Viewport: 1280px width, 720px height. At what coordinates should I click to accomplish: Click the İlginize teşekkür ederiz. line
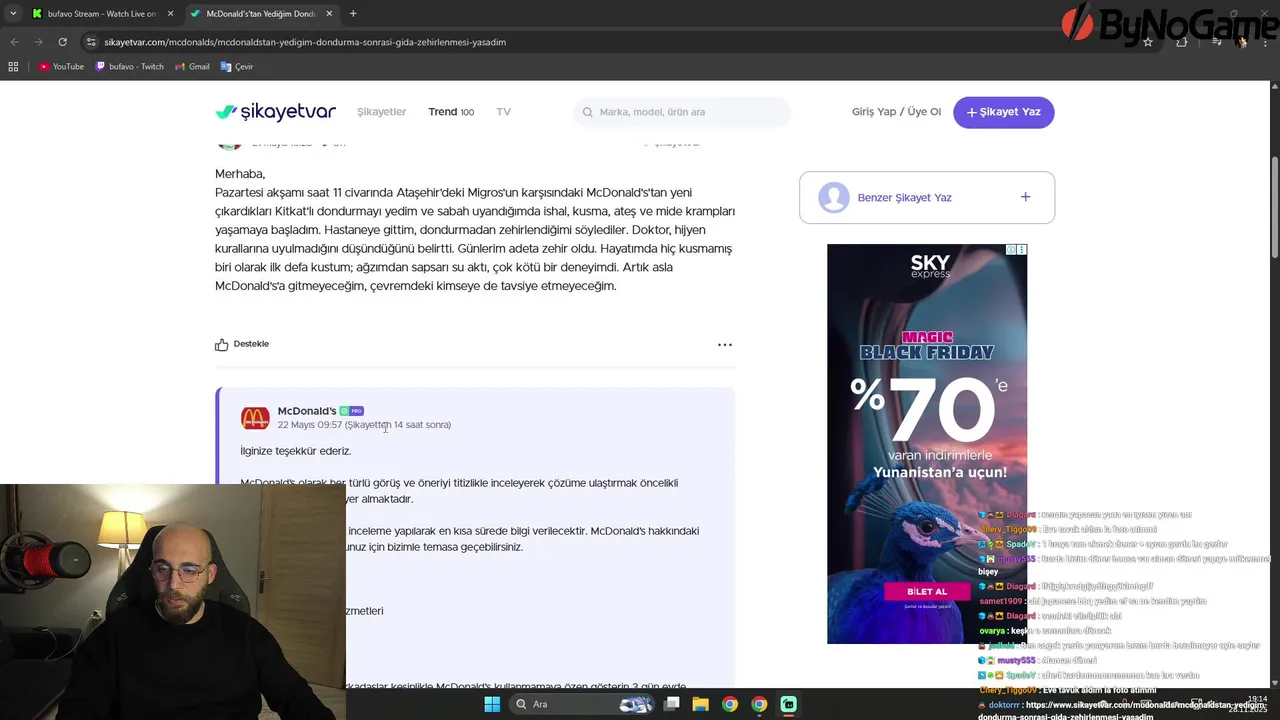point(296,451)
